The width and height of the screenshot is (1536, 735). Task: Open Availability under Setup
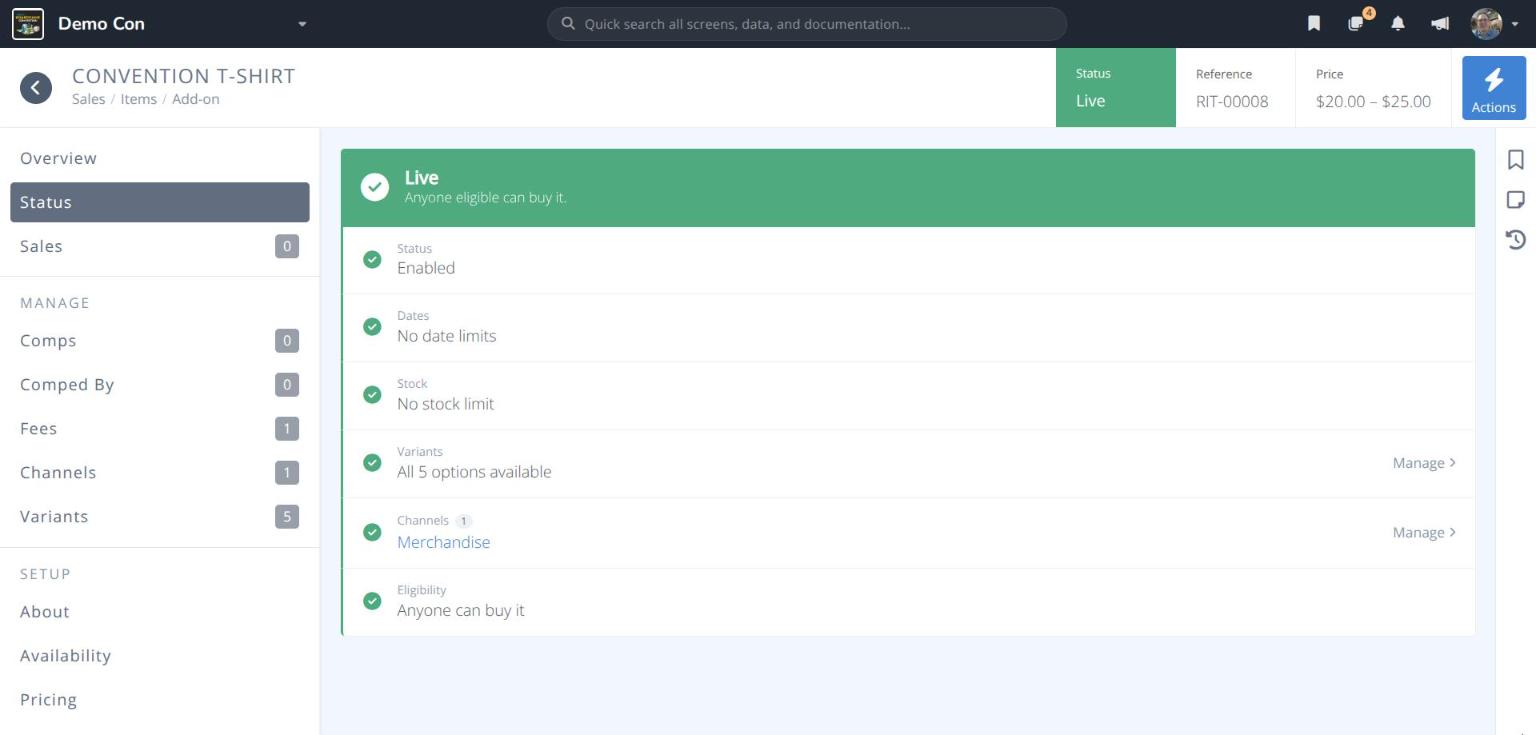click(160, 656)
